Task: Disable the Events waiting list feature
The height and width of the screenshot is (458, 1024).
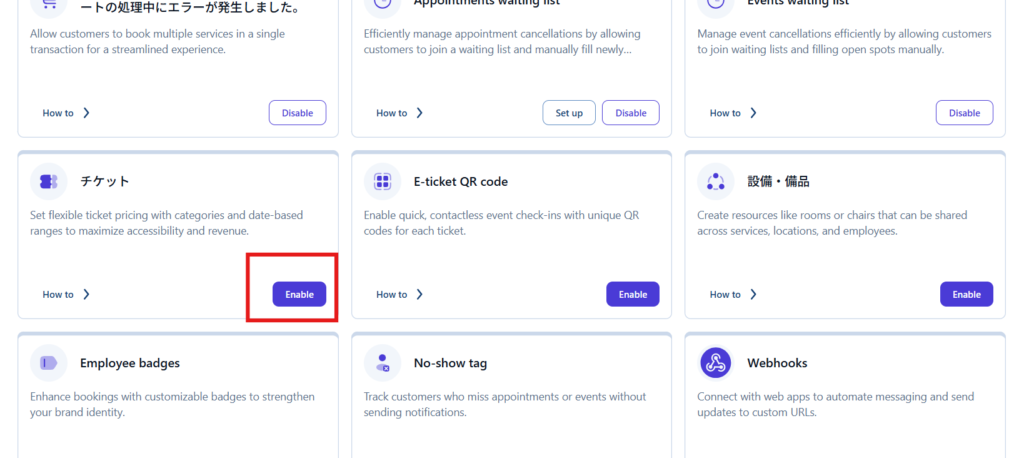Action: pyautogui.click(x=964, y=113)
